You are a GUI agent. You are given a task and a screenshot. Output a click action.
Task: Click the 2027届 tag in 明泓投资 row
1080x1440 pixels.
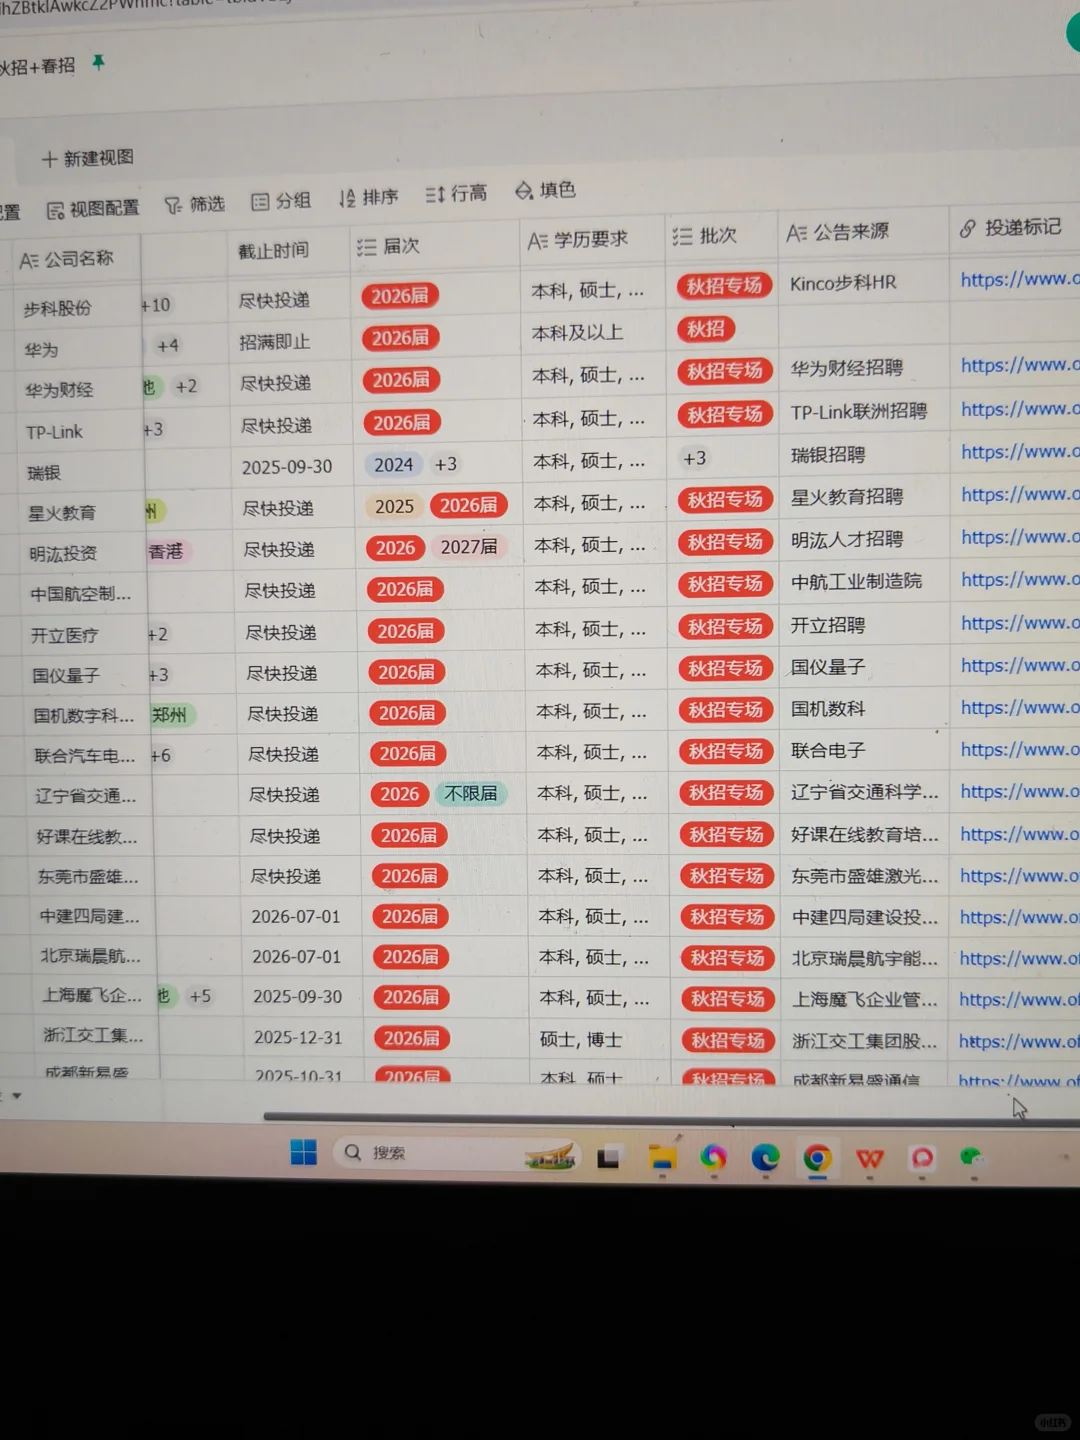click(x=470, y=547)
